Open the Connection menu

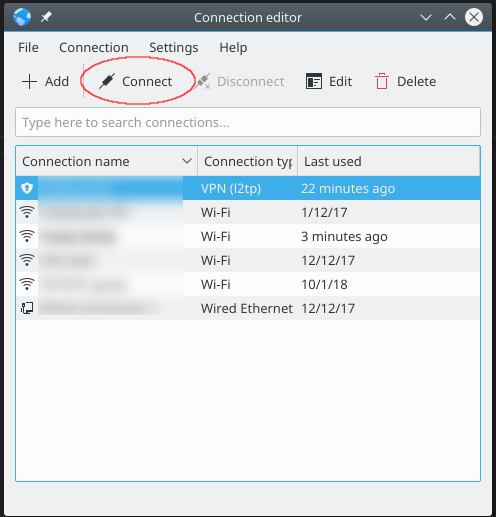(x=94, y=48)
